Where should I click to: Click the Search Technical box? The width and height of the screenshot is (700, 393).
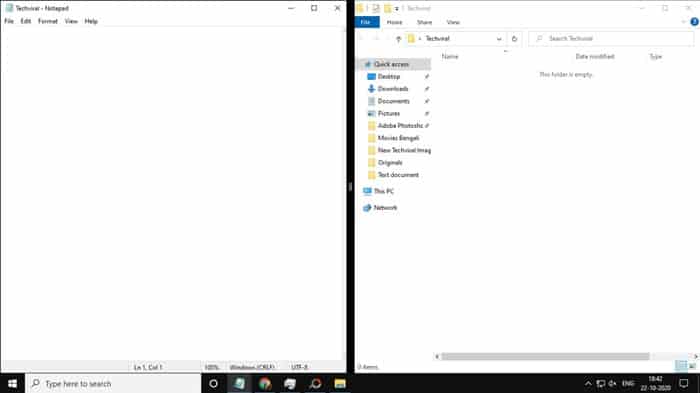pyautogui.click(x=611, y=39)
